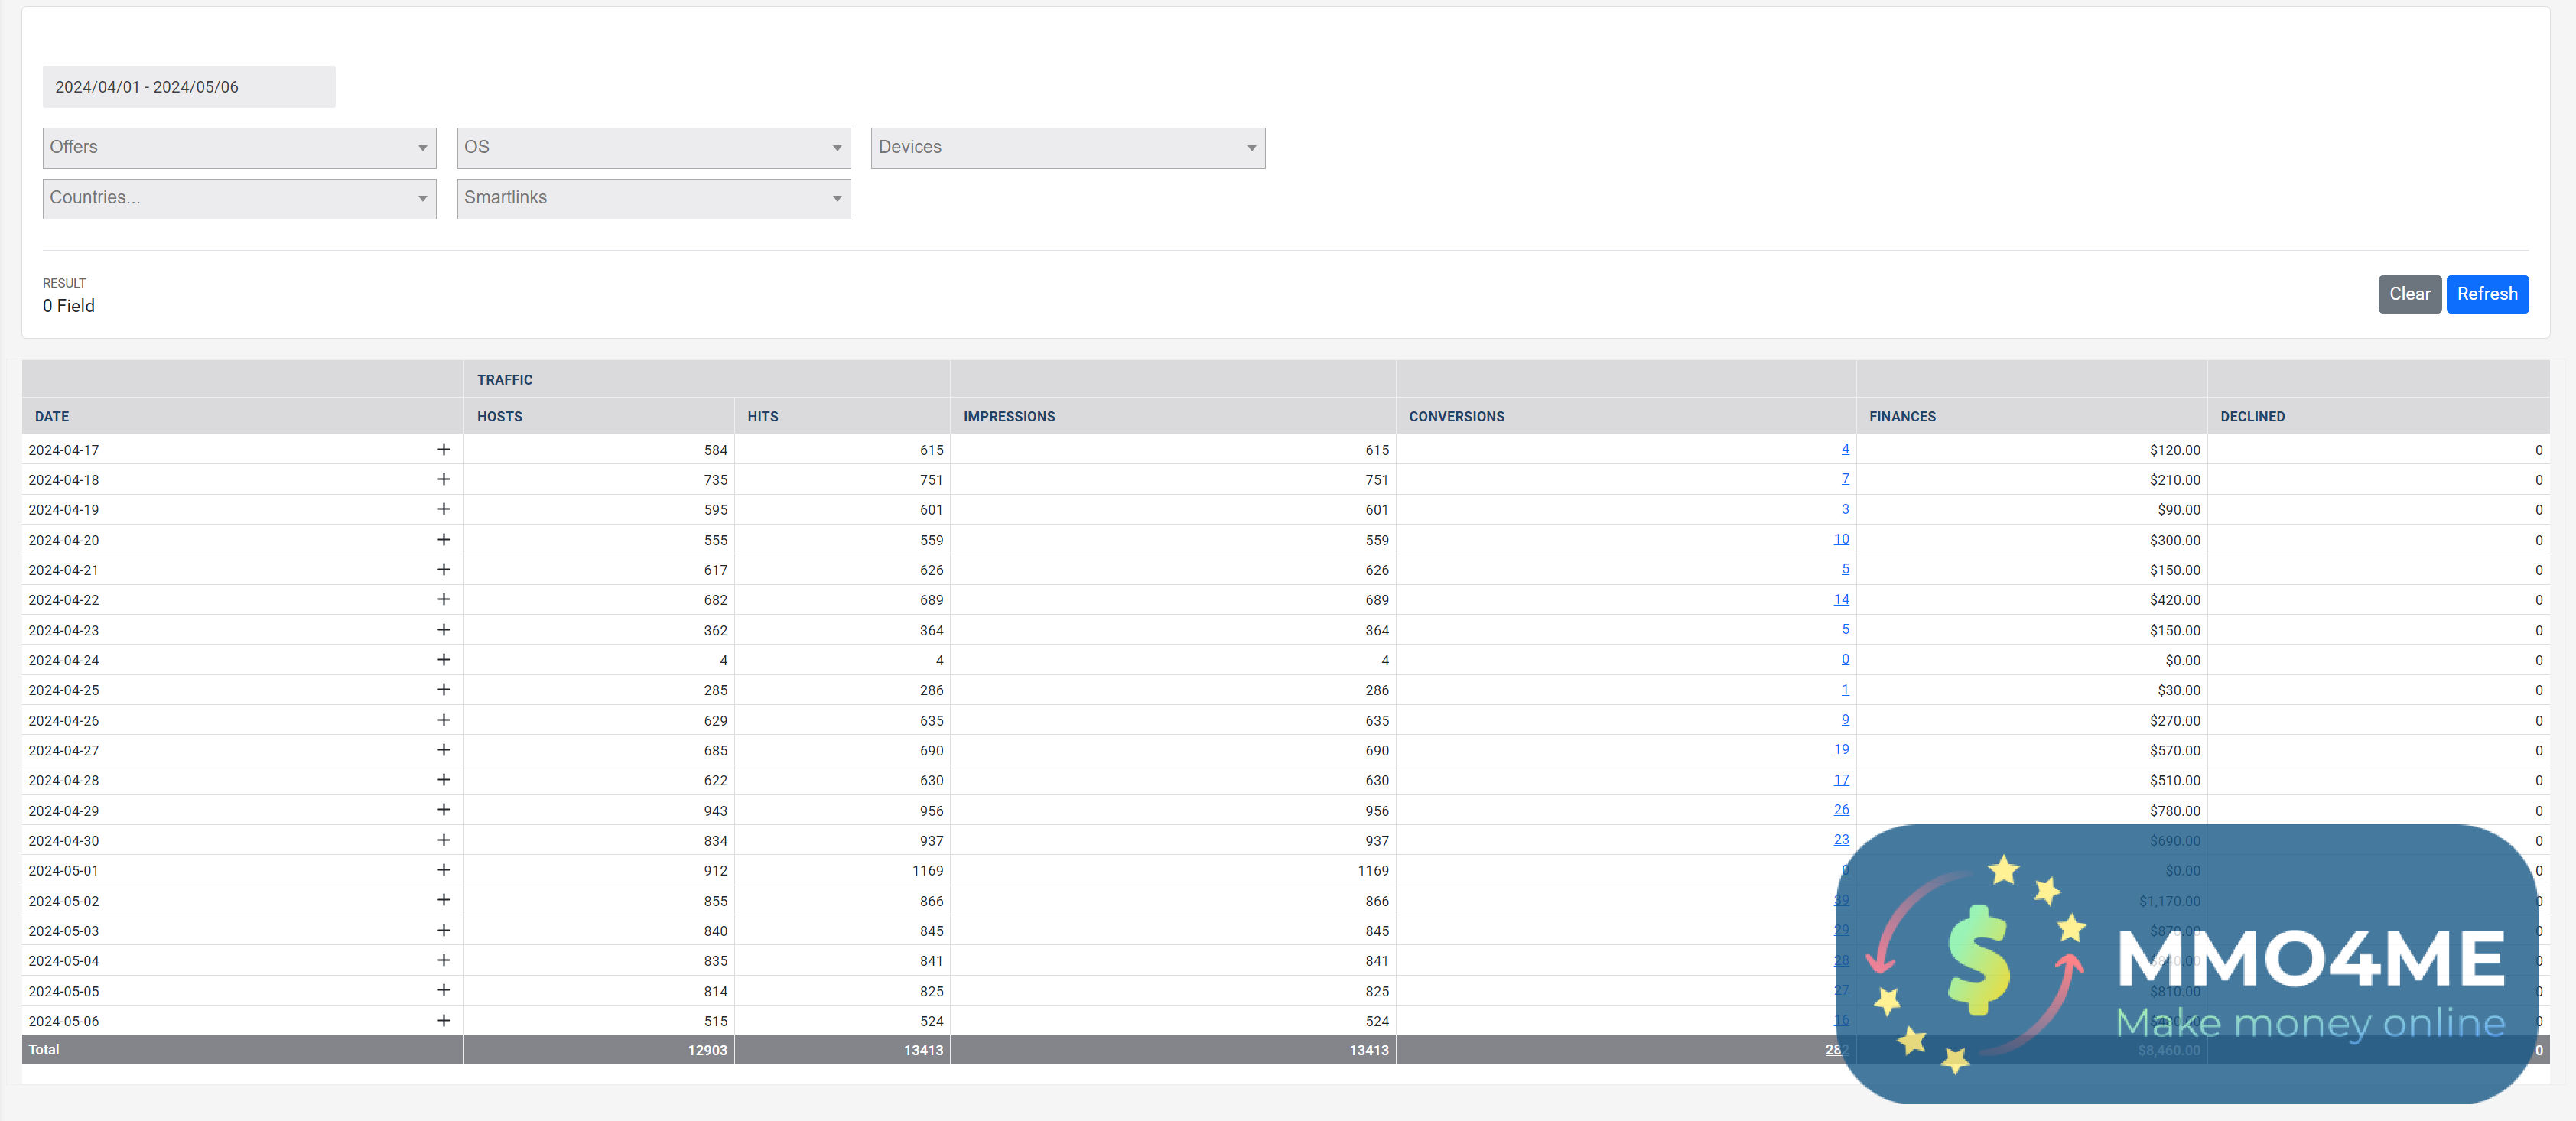Expand the 2024-05-01 row plus icon
Image resolution: width=2576 pixels, height=1121 pixels.
pos(443,870)
